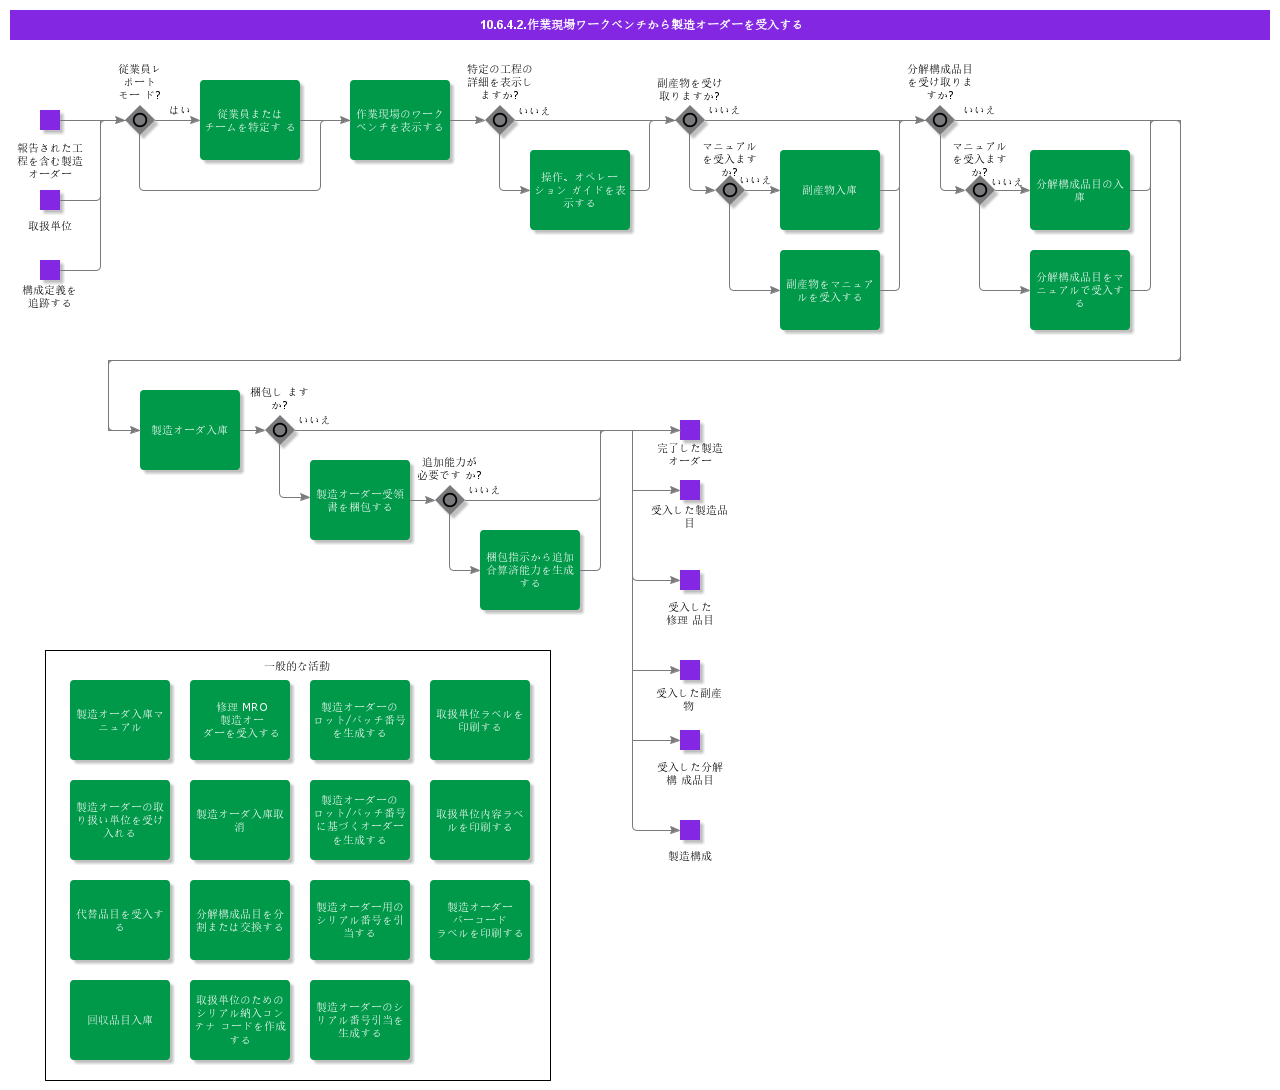Click the 追加能力が必要ですか gateway diamond
Screen dimensions: 1280x1090
[450, 500]
